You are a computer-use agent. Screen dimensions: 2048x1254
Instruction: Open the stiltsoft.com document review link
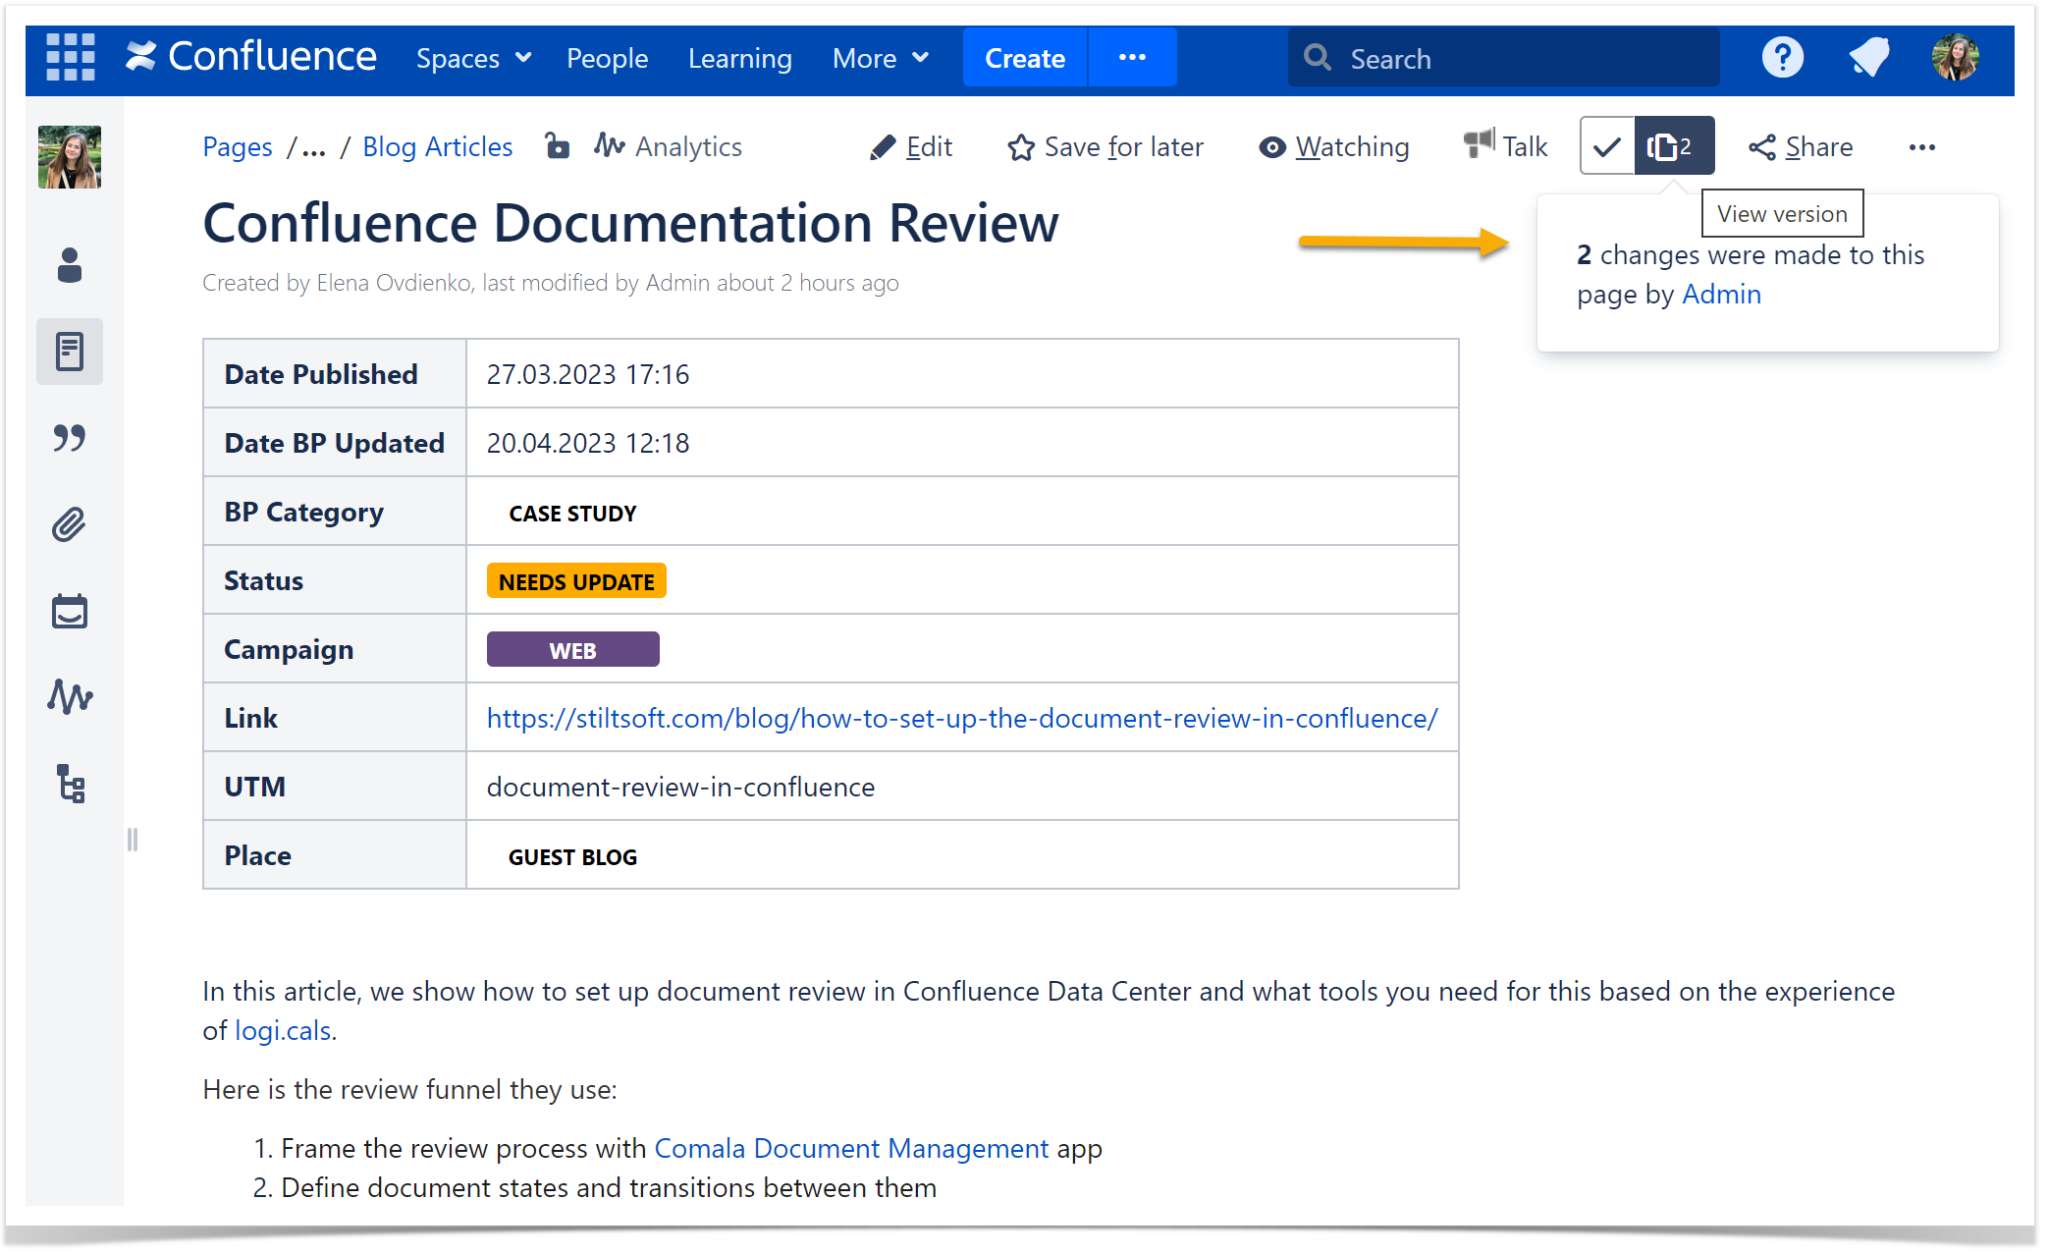pos(961,717)
